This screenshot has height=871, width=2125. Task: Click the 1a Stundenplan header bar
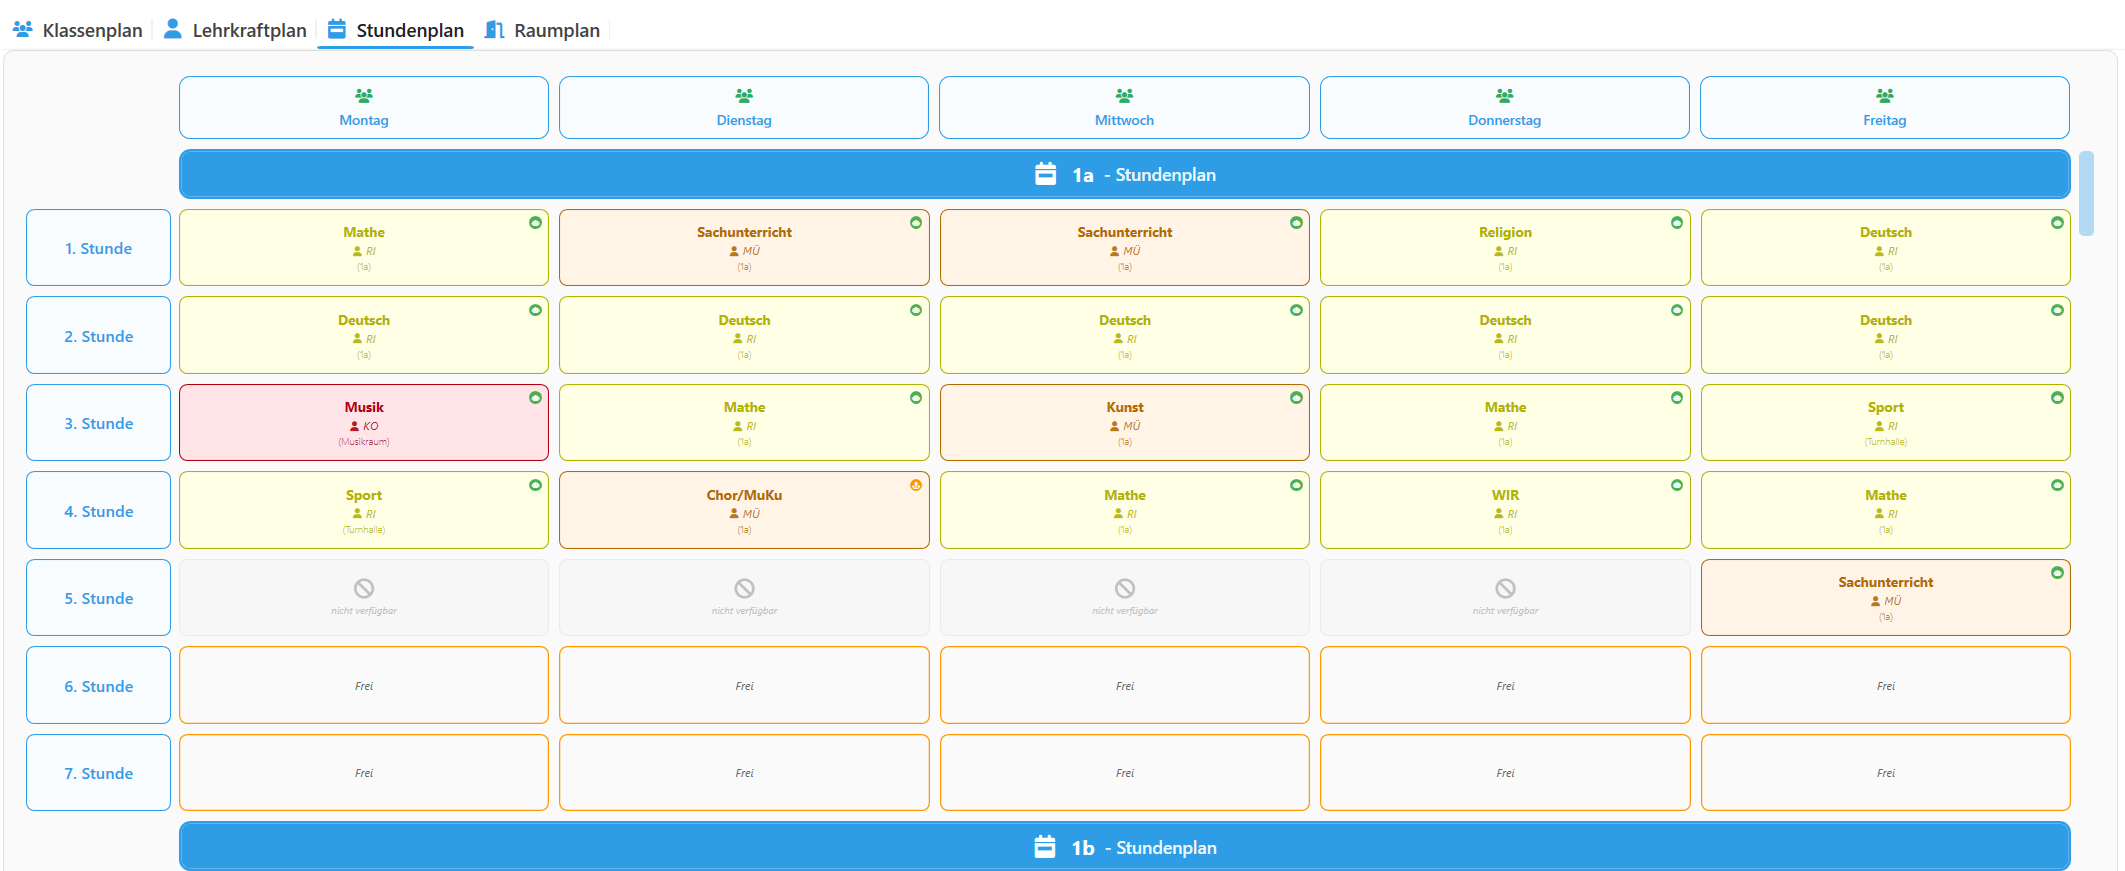pos(1125,174)
